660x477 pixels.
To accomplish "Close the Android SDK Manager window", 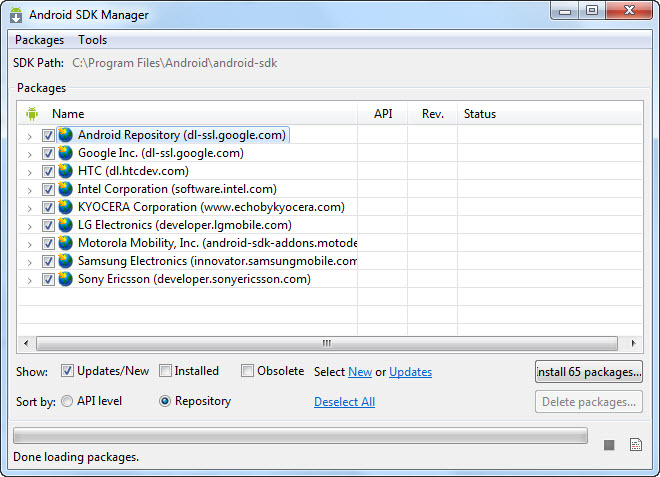I will 629,11.
